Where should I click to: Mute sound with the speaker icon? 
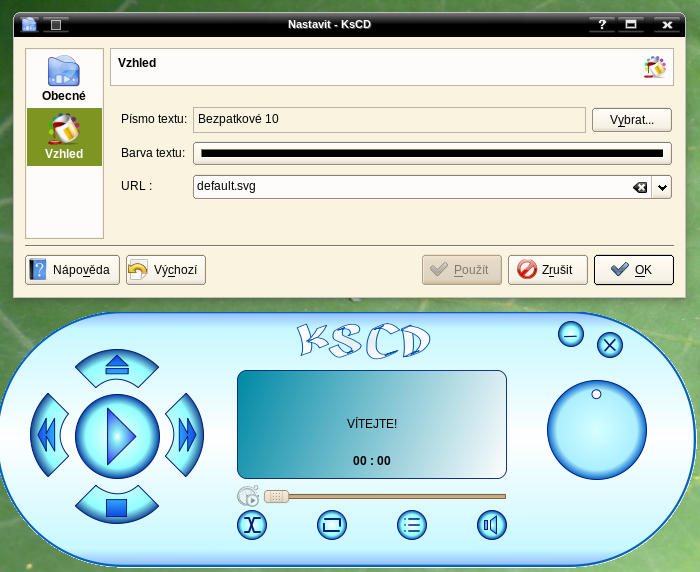pyautogui.click(x=492, y=525)
